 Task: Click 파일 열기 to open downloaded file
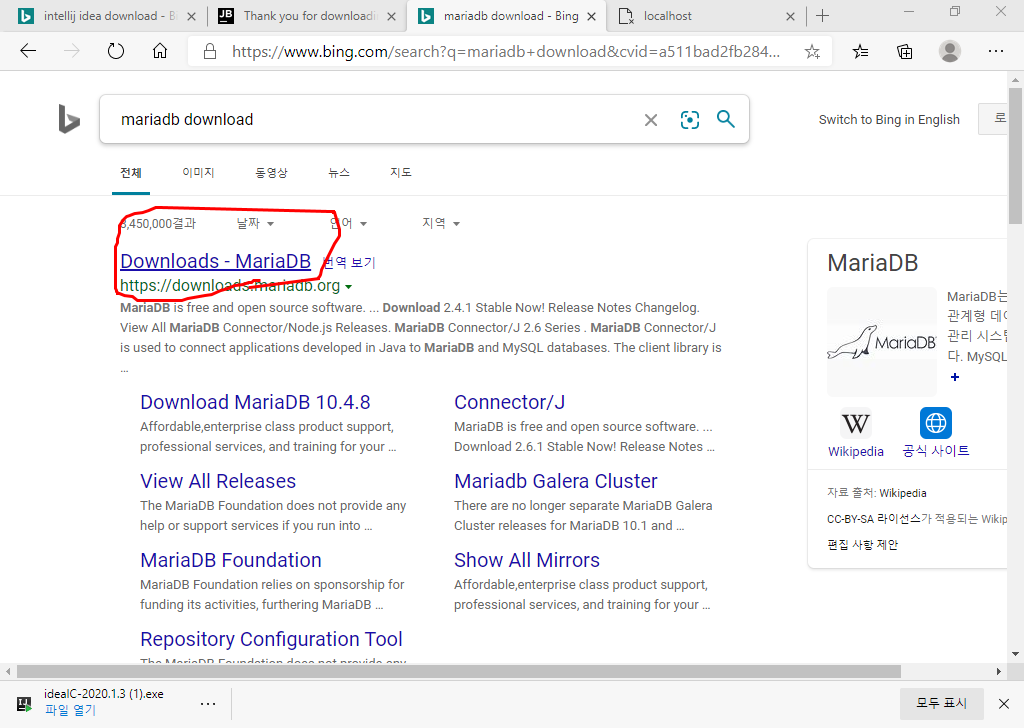[x=71, y=710]
